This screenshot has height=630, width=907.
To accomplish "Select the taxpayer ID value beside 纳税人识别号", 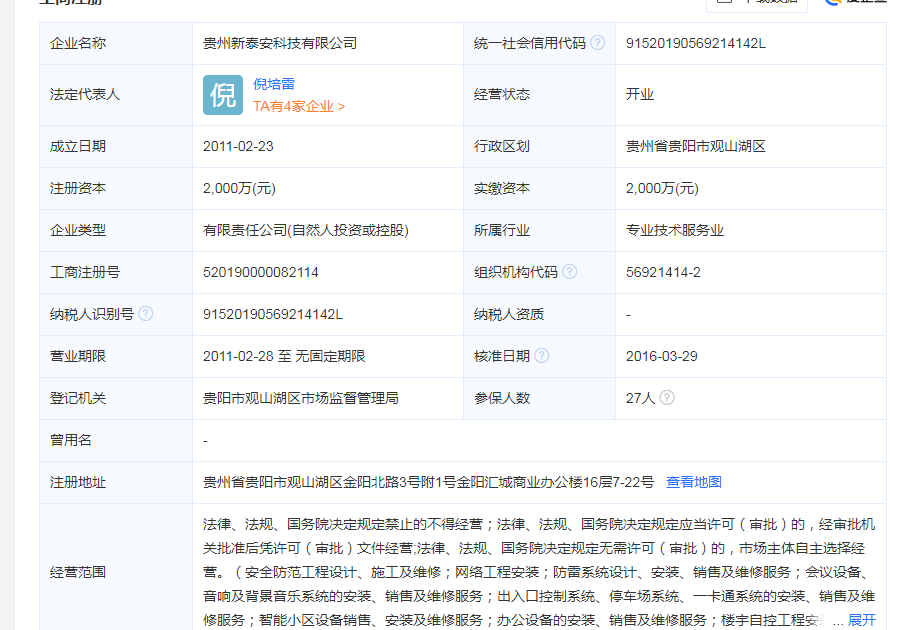I will tap(273, 314).
